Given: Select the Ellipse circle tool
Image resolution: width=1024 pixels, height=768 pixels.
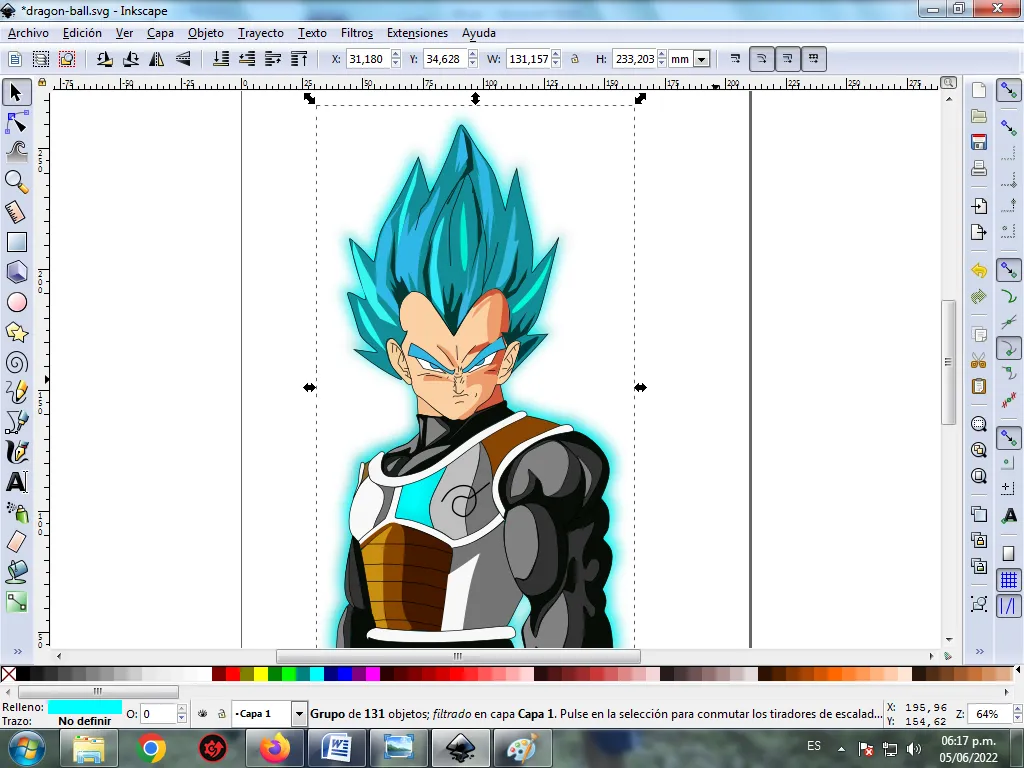Looking at the screenshot, I should tap(16, 302).
